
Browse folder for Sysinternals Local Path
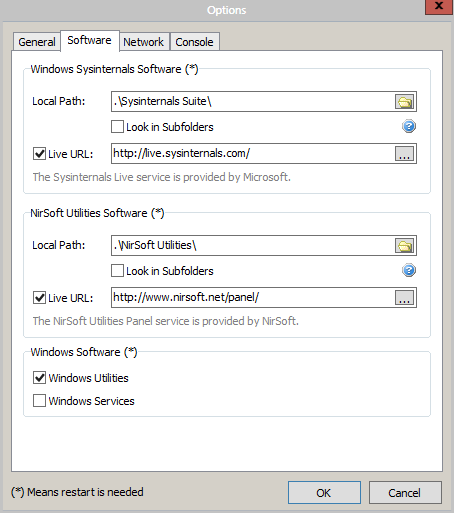tap(405, 102)
